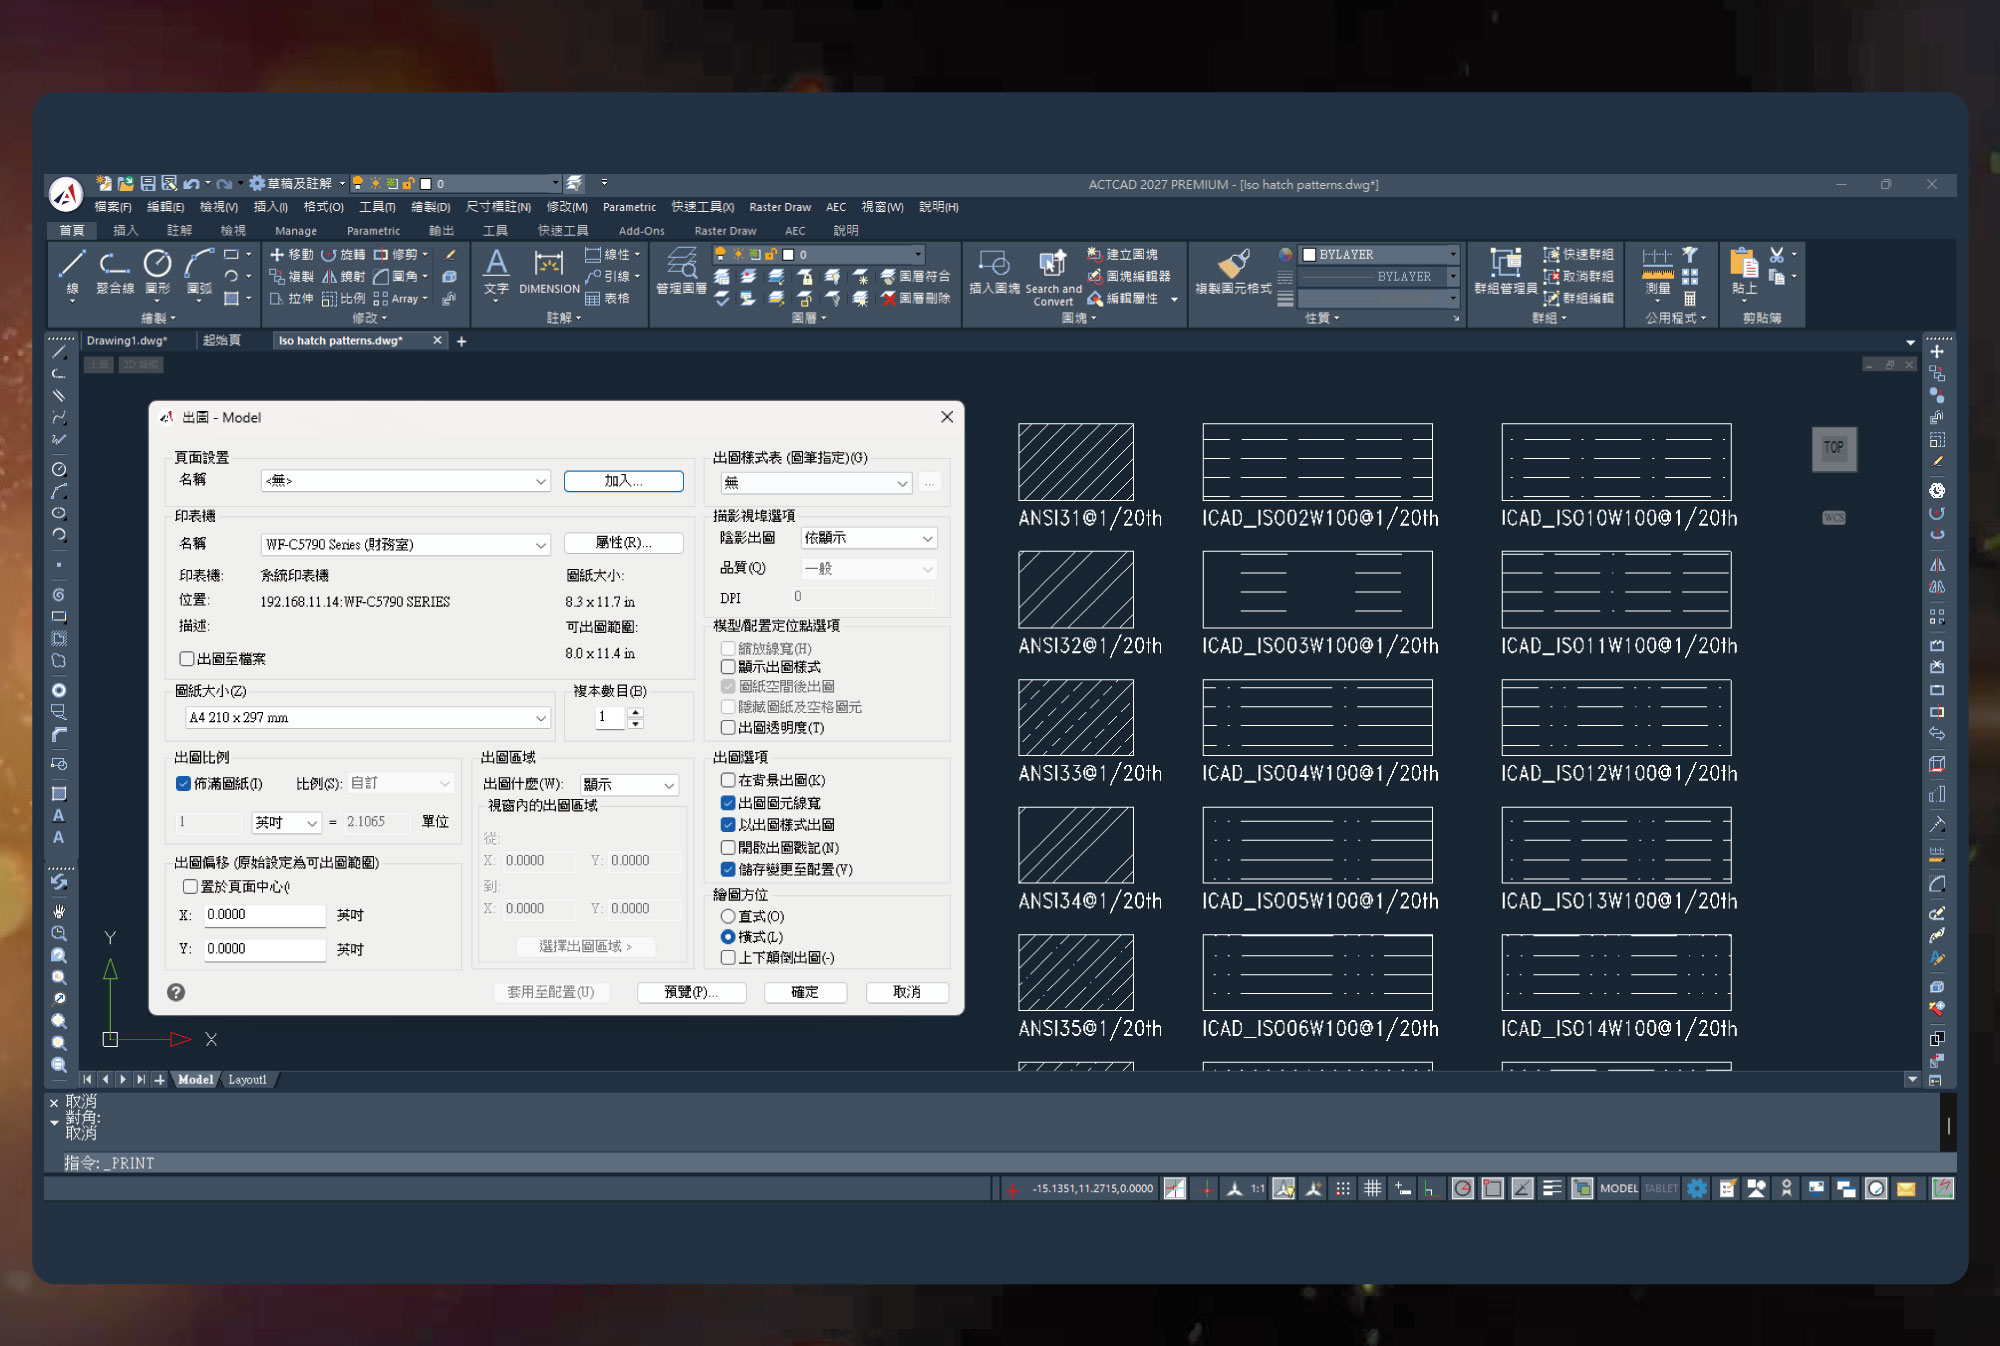The width and height of the screenshot is (2000, 1346).
Task: Choose the Text (文字) tool in ribbon
Action: click(x=496, y=272)
